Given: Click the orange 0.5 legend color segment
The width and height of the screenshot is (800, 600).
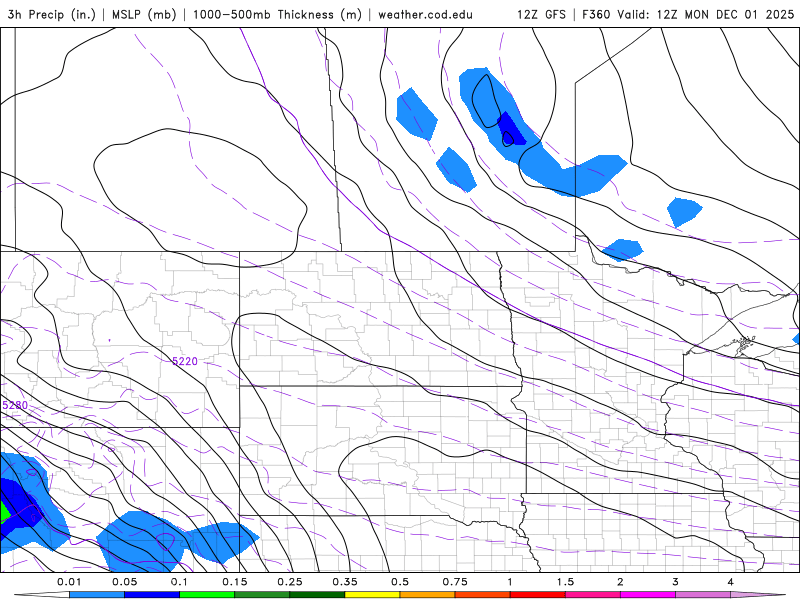Looking at the screenshot, I should pyautogui.click(x=428, y=595).
